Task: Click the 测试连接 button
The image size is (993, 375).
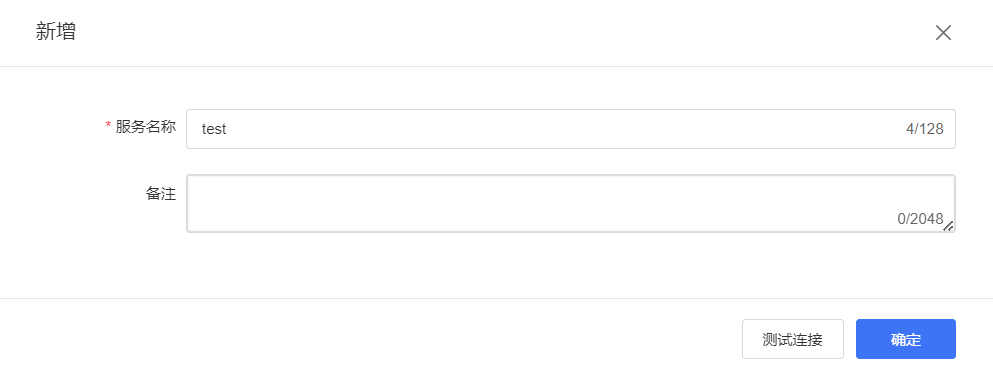Action: [793, 339]
